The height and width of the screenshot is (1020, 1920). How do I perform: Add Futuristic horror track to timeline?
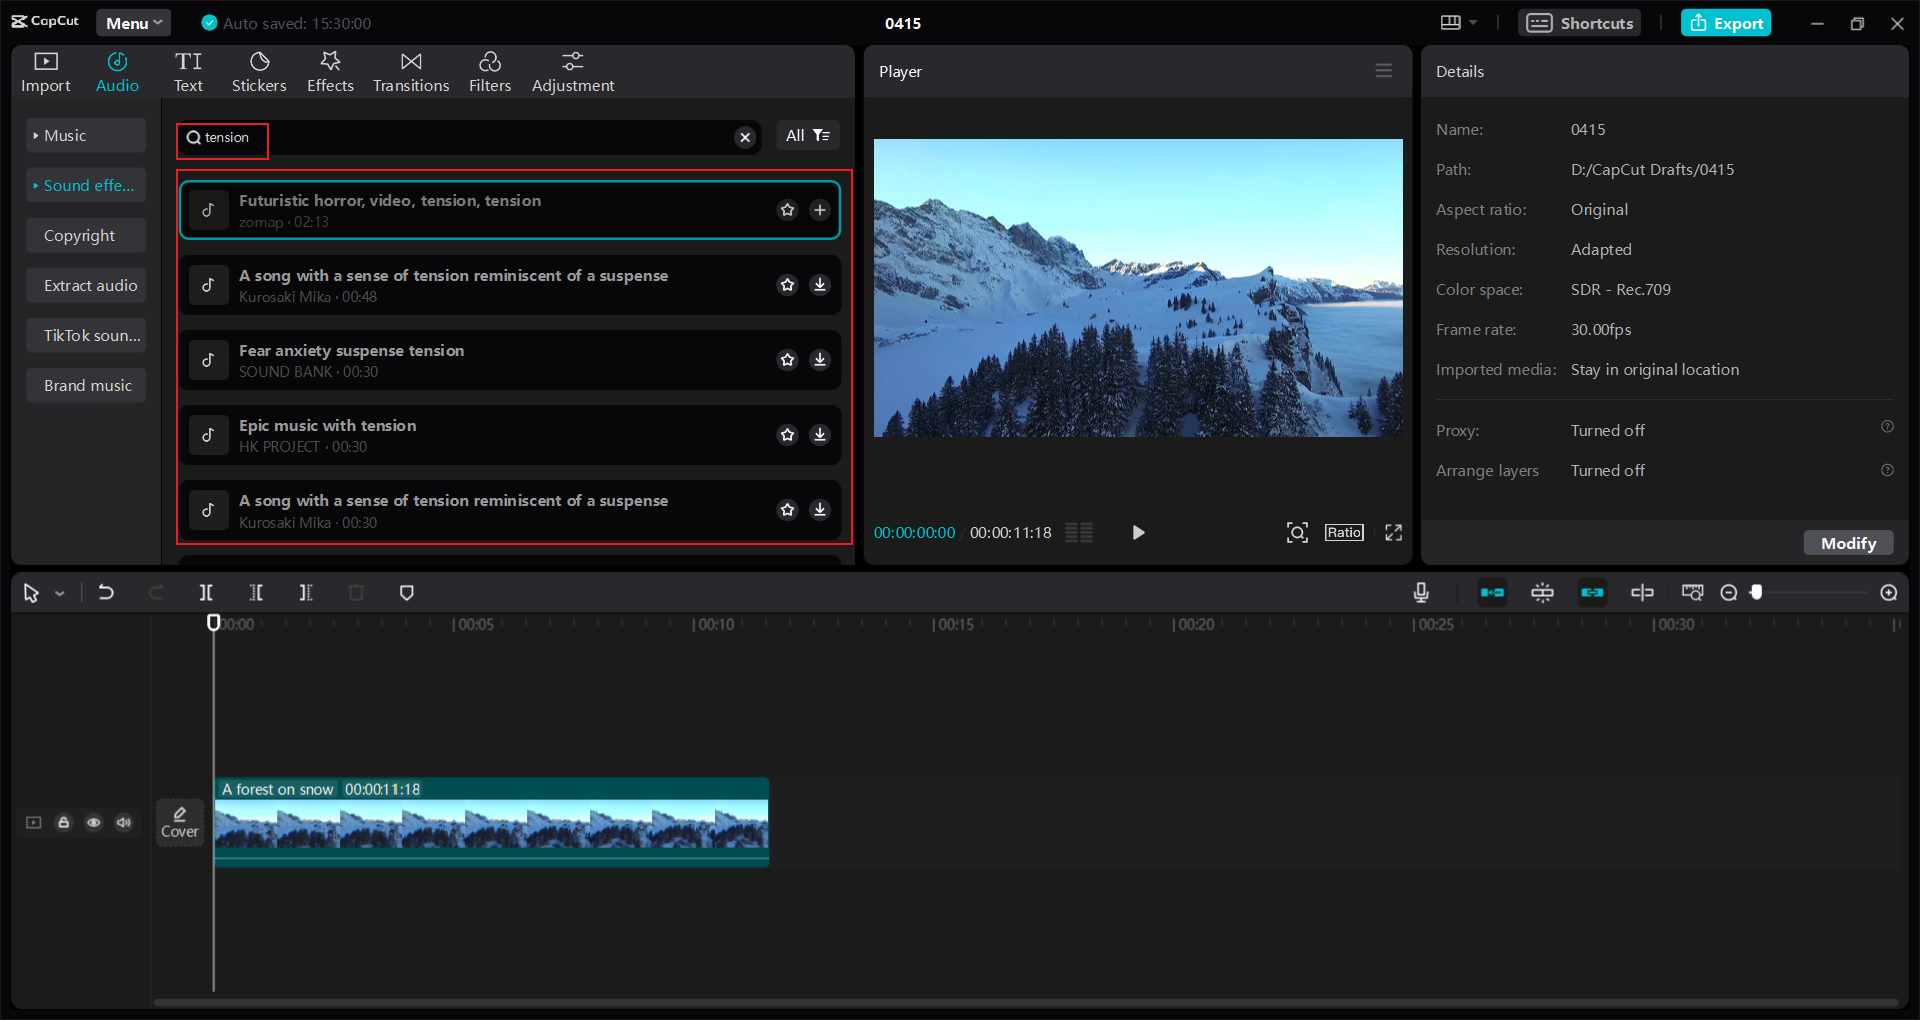click(x=820, y=210)
